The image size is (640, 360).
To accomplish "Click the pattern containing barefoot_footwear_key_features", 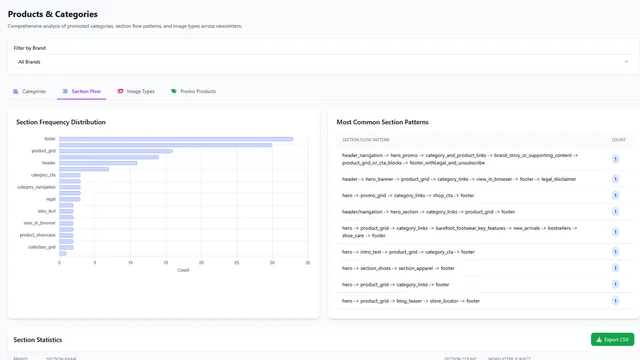I will (x=484, y=232).
